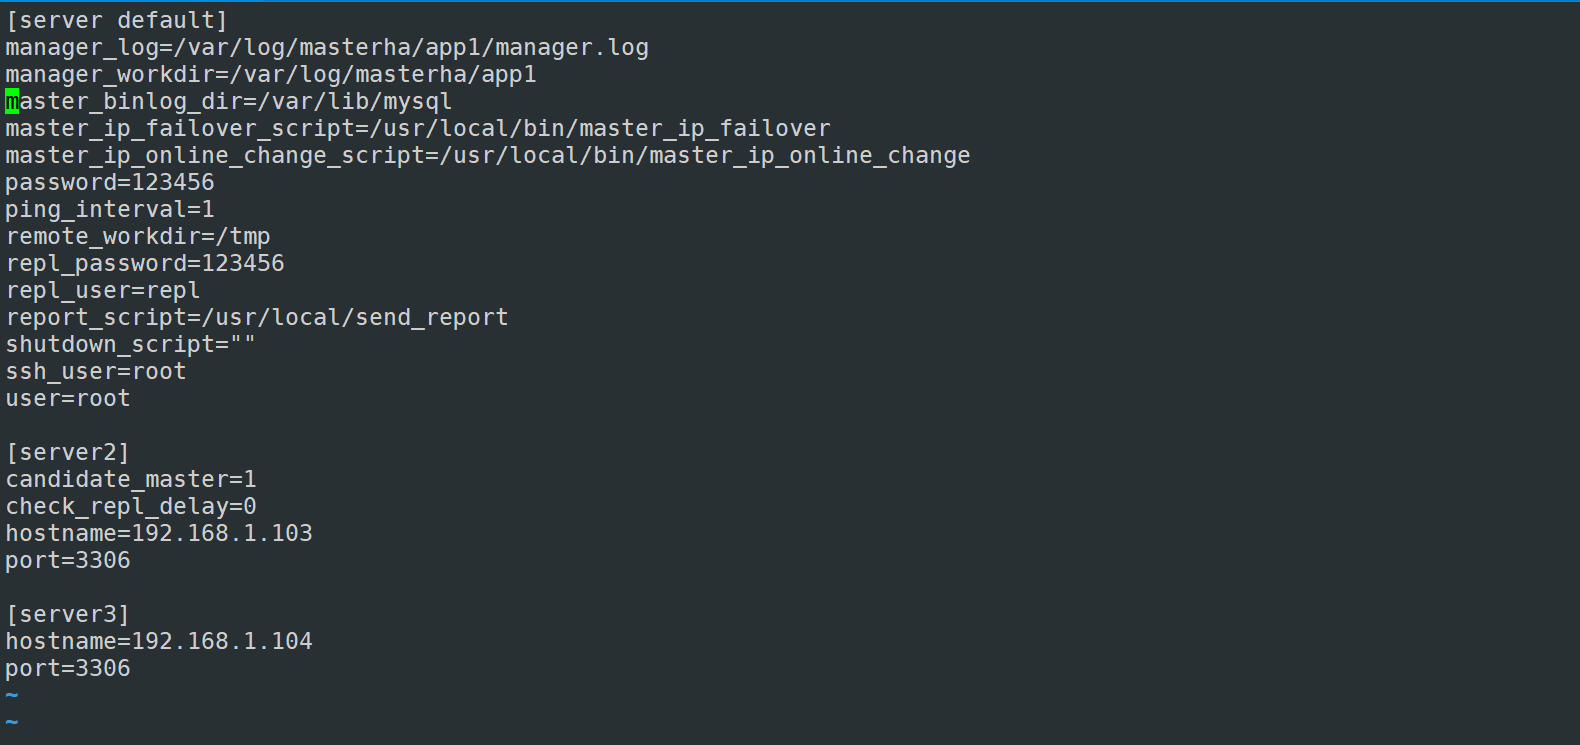
Task: Place cursor on manager_log path line
Action: click(327, 48)
